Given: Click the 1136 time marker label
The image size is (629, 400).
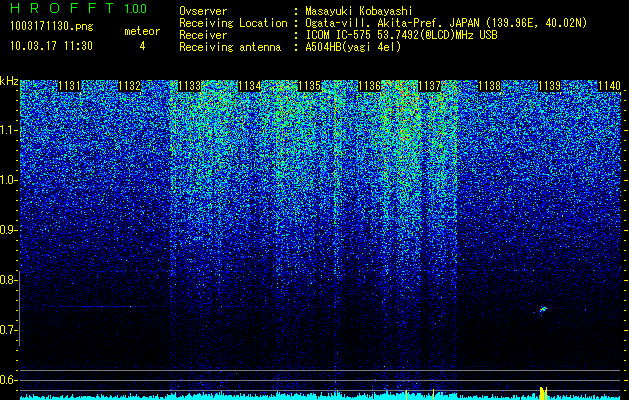Looking at the screenshot, I should tap(369, 86).
